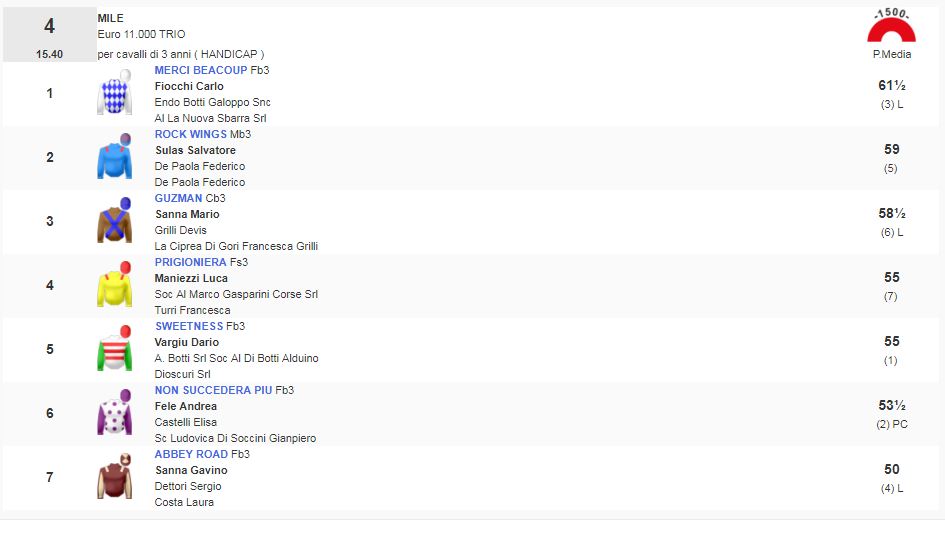Click weight 61½ for Merci Beacoup
The image size is (945, 536).
coord(891,86)
